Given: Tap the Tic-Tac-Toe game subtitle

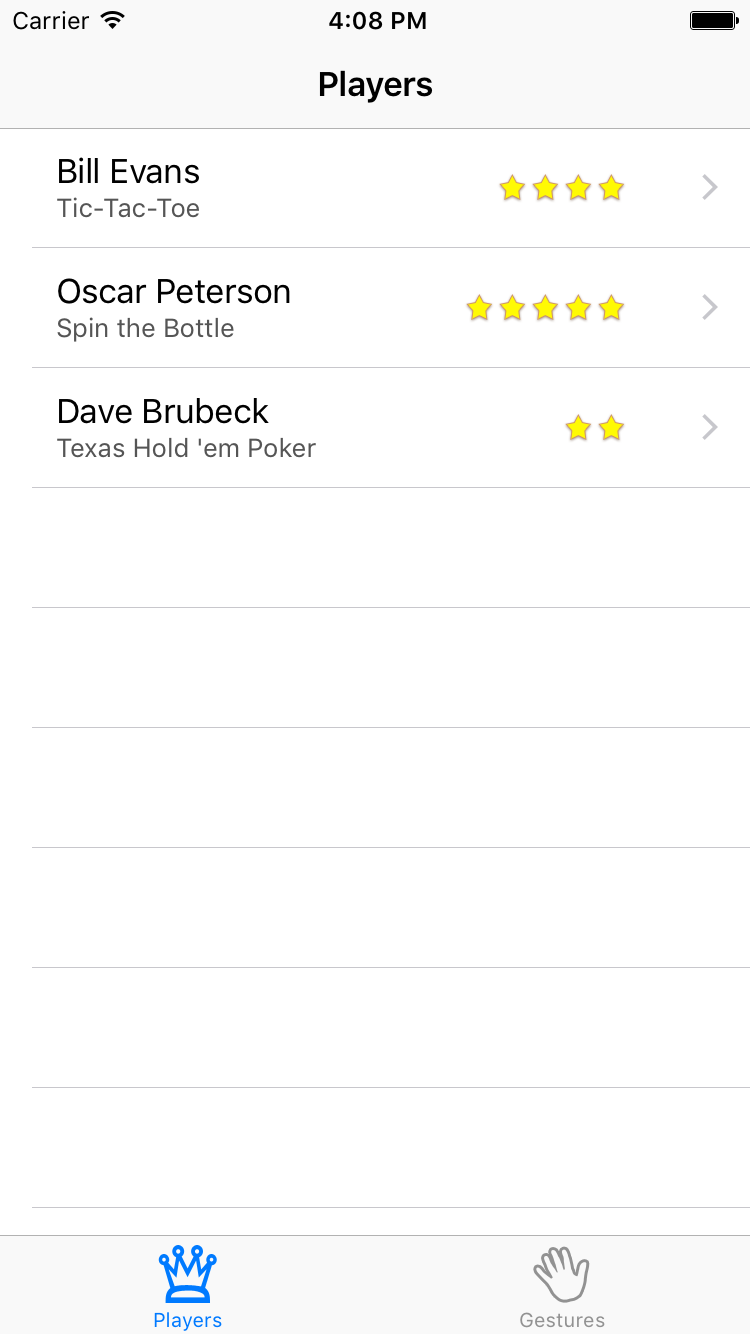Looking at the screenshot, I should 128,209.
